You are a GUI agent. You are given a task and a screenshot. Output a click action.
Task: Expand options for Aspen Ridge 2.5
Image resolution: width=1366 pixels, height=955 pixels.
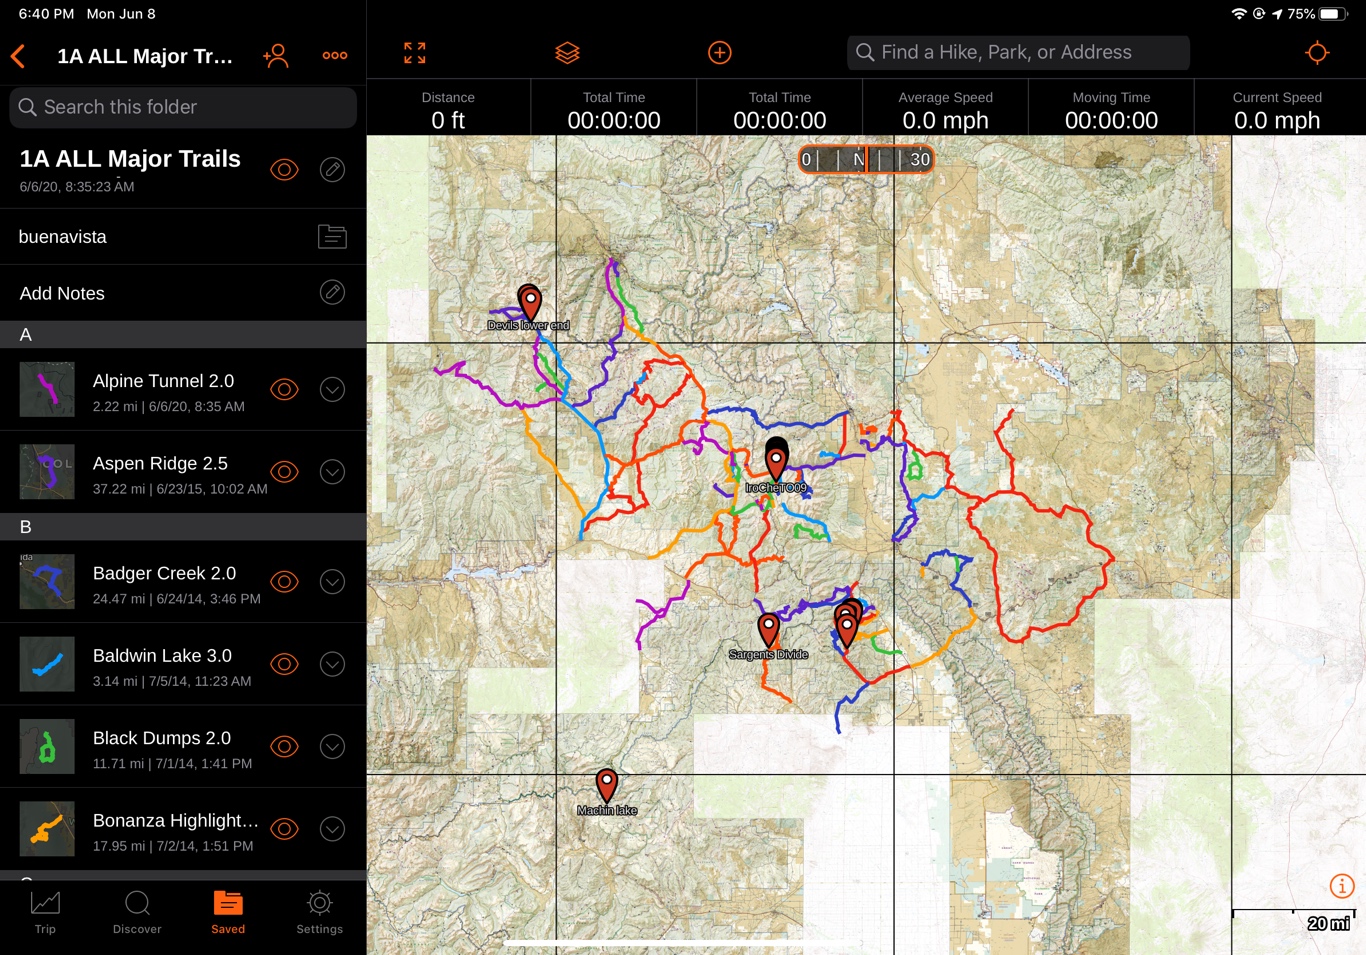point(332,472)
